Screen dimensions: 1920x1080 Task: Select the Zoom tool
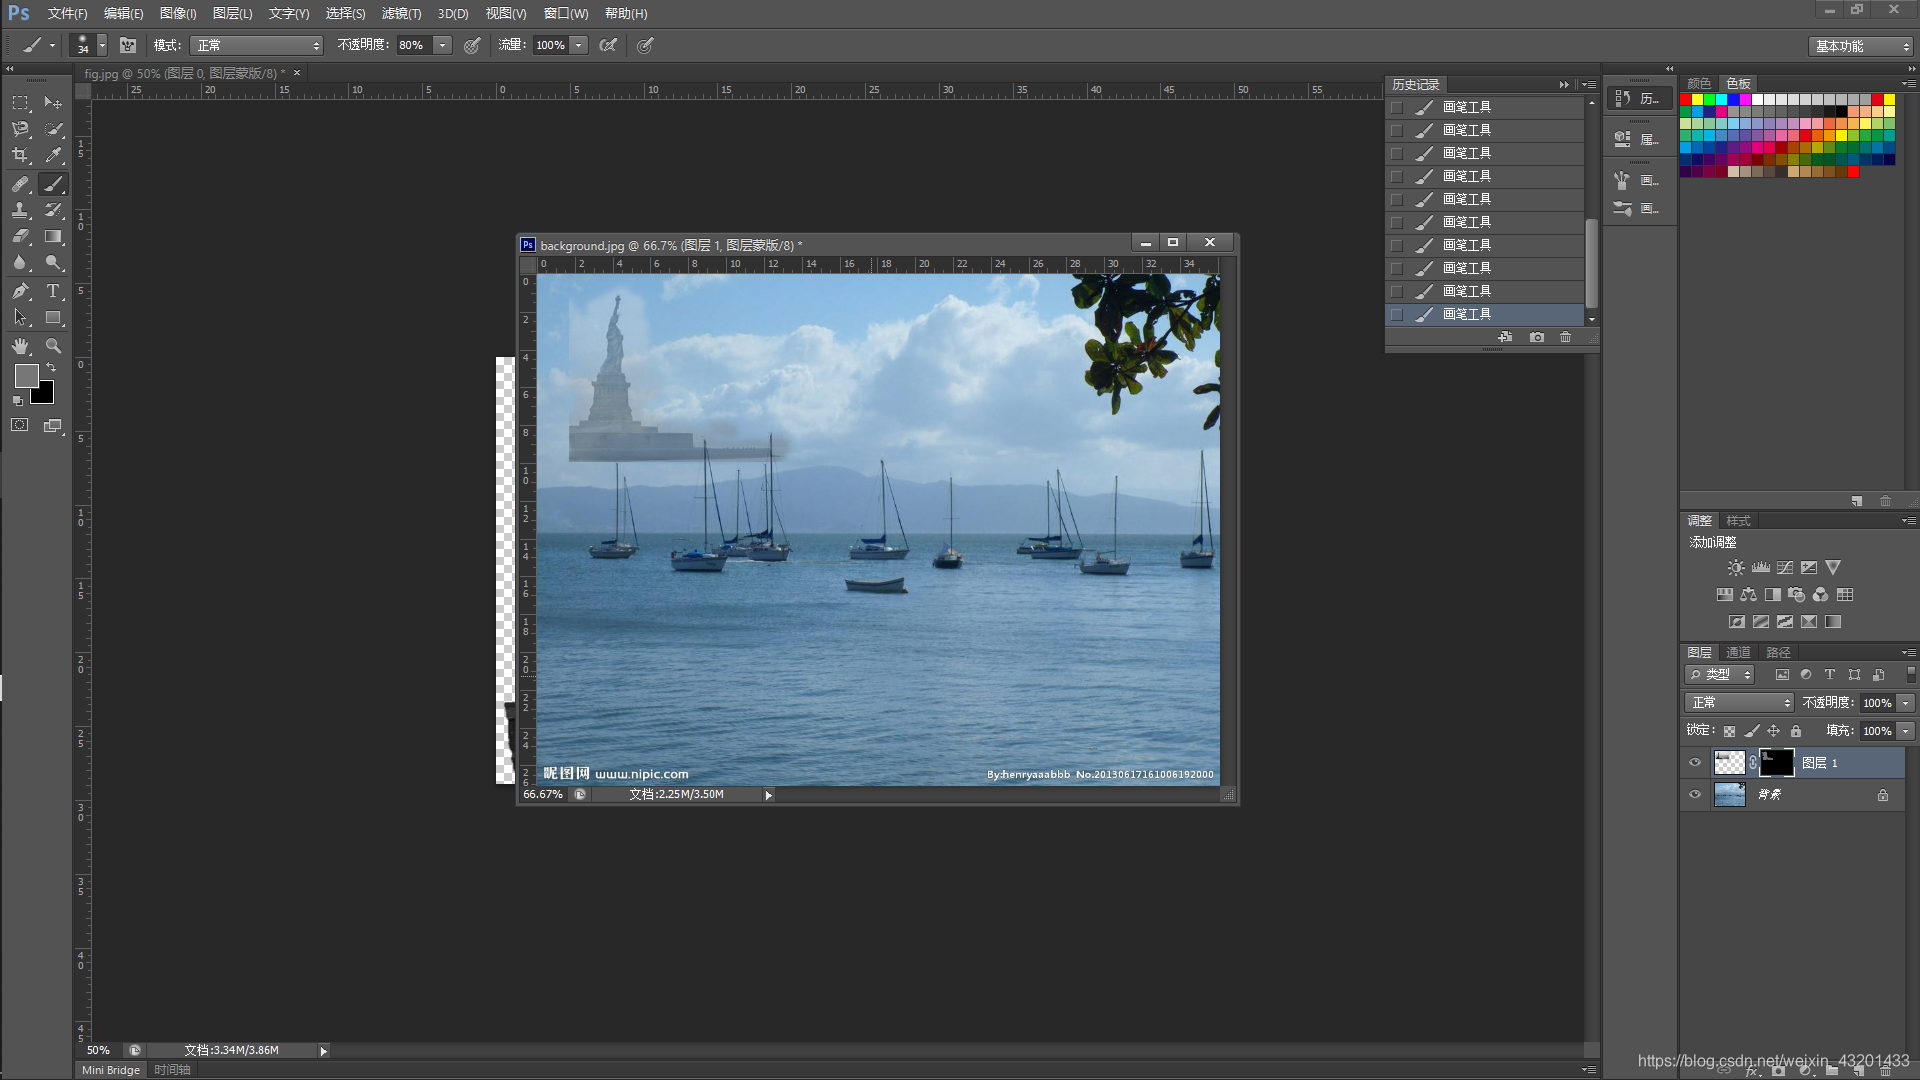tap(53, 346)
